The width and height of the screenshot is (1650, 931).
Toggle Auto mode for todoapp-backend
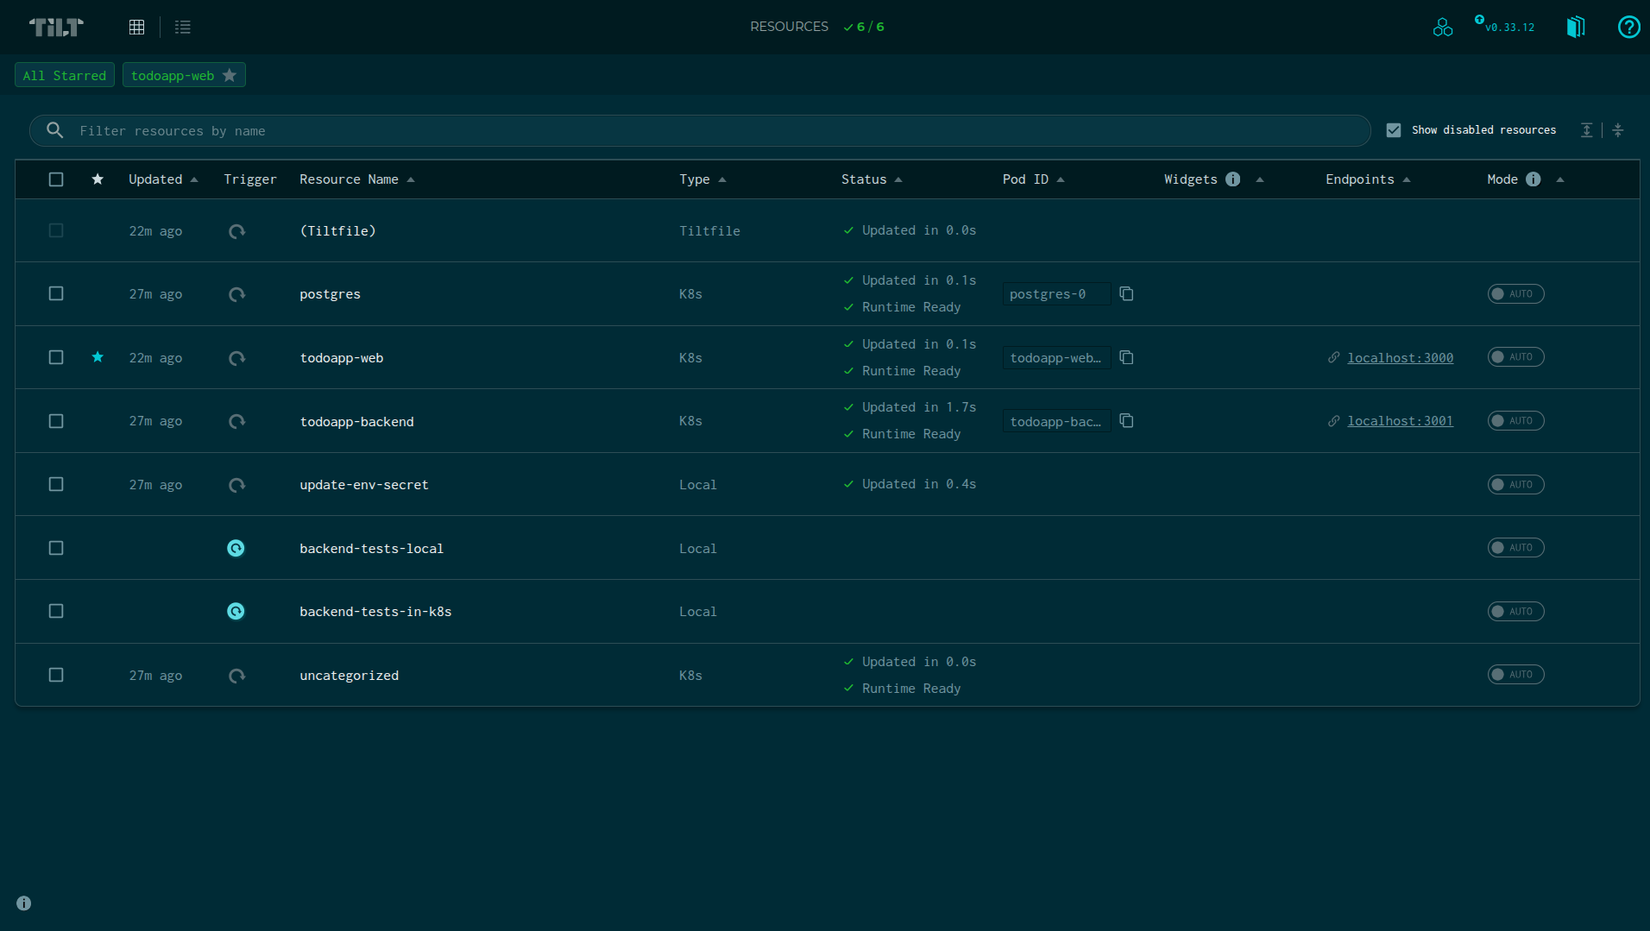pos(1516,421)
